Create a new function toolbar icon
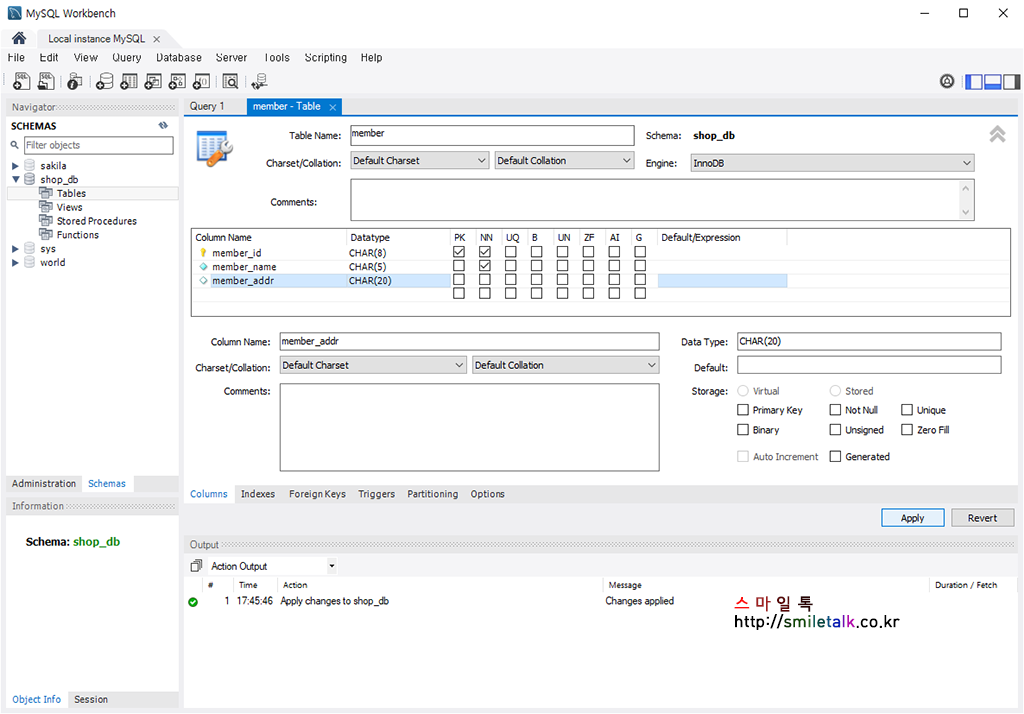Viewport: 1024px width, 714px height. 201,81
